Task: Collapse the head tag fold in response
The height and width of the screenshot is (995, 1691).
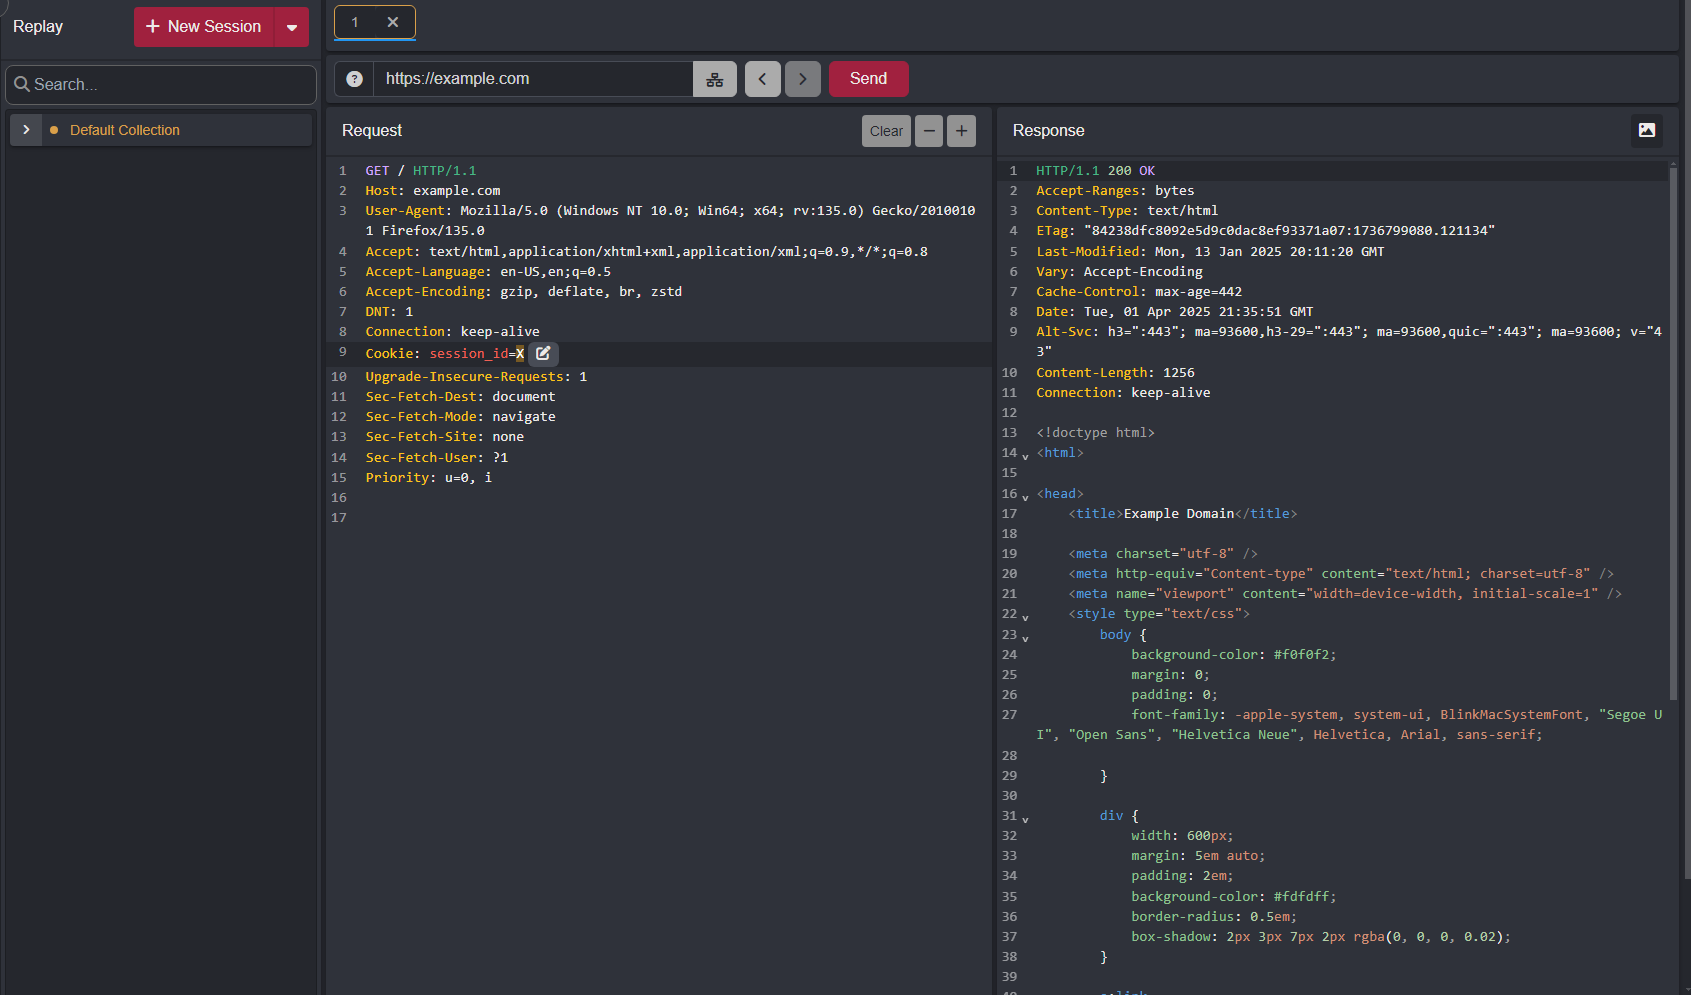Action: coord(1025,497)
